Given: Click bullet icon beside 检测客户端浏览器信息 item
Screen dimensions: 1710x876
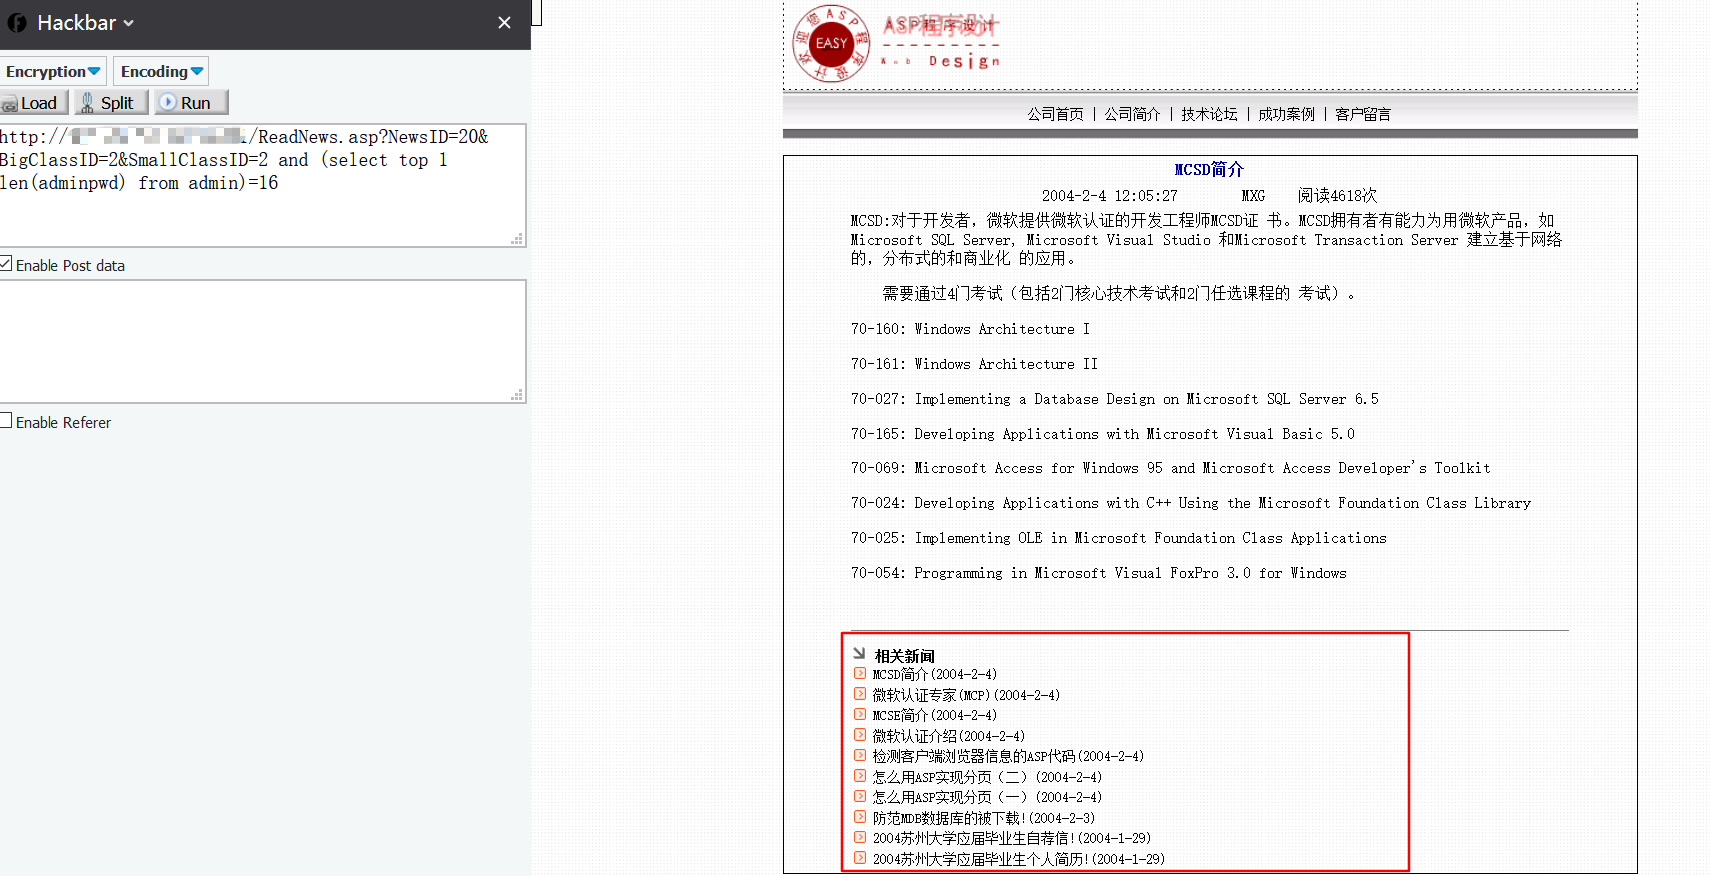Looking at the screenshot, I should point(860,755).
